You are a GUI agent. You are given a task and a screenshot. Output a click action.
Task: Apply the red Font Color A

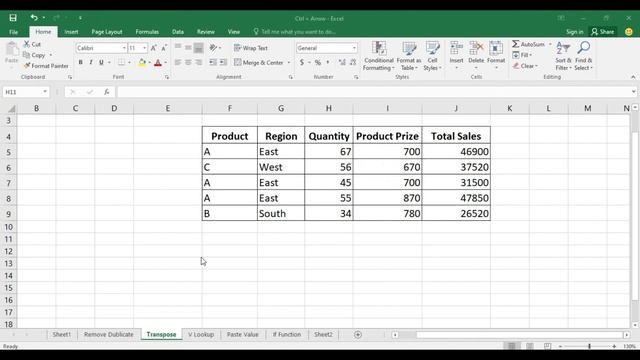(158, 62)
